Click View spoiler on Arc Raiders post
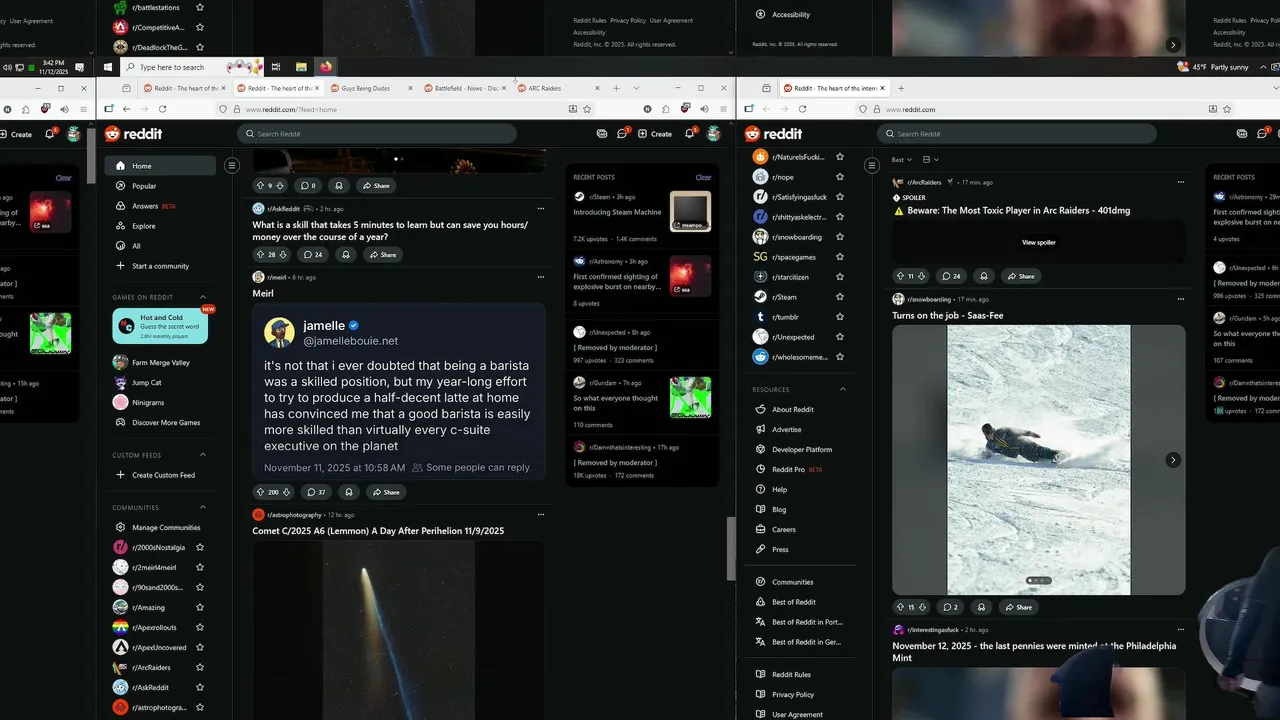The height and width of the screenshot is (720, 1280). coord(1038,242)
